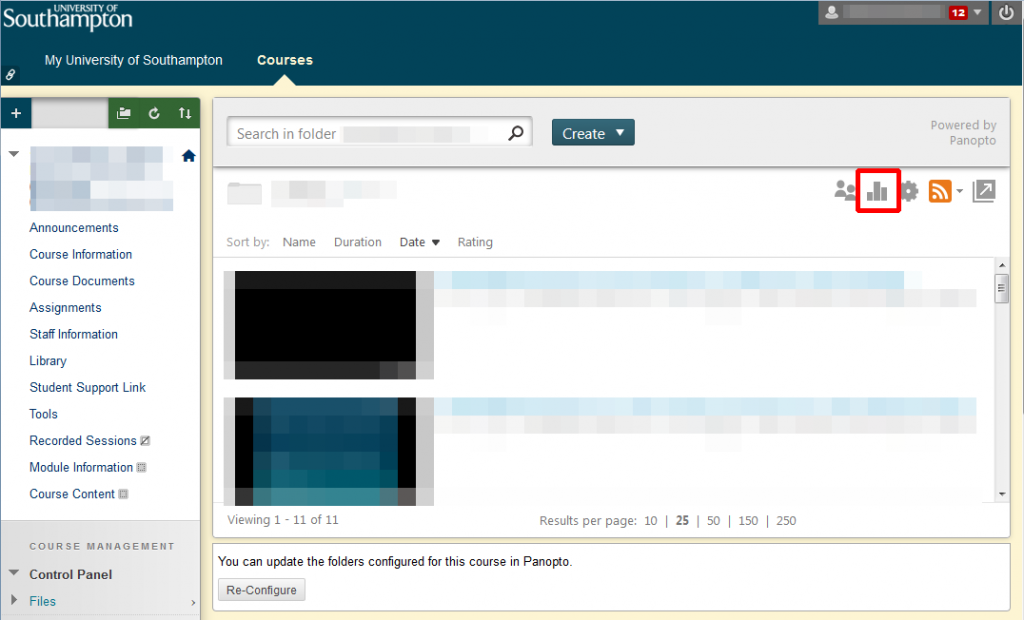Click the orange RSS feed icon

[x=940, y=191]
